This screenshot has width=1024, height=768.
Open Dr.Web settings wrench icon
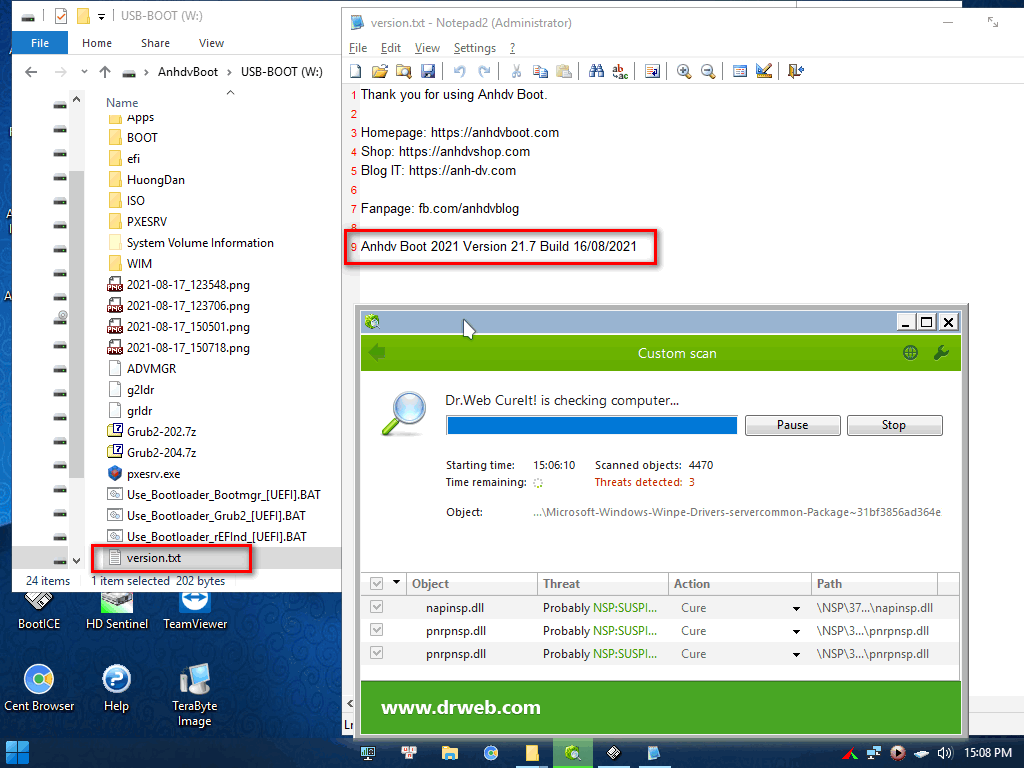point(941,353)
